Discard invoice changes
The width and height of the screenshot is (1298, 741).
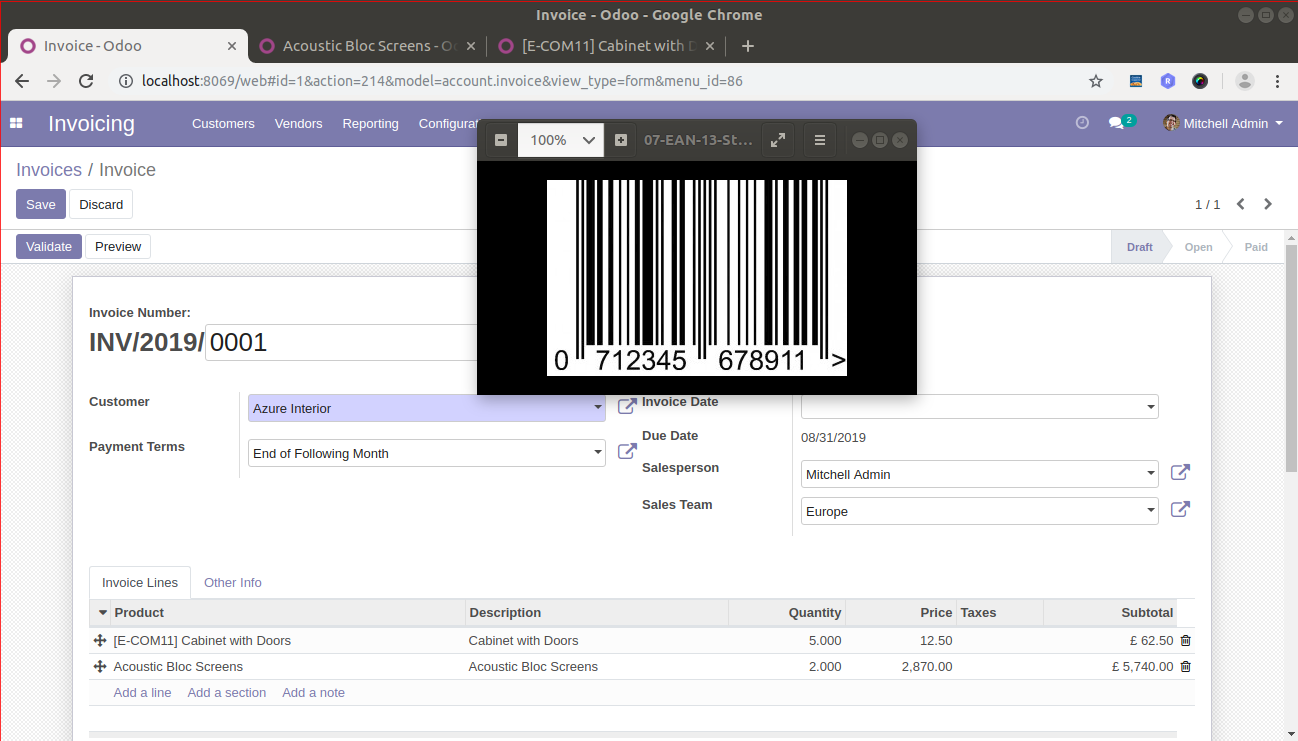pos(101,204)
